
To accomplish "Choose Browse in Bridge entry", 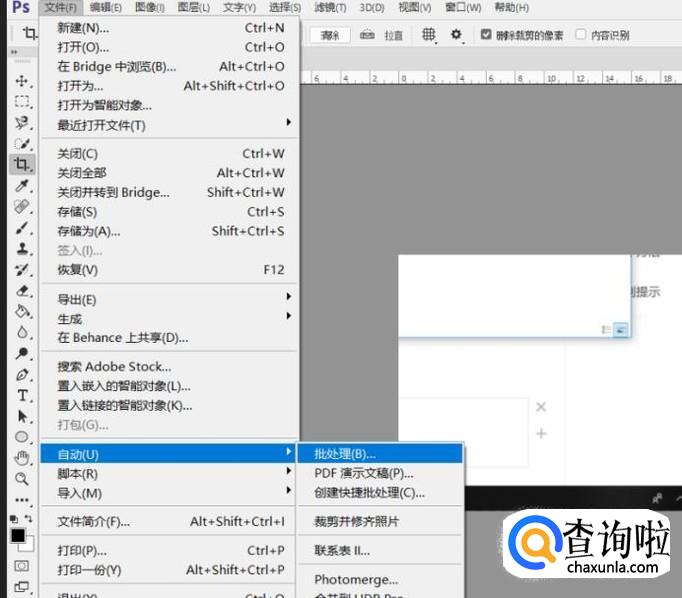I will [x=170, y=67].
